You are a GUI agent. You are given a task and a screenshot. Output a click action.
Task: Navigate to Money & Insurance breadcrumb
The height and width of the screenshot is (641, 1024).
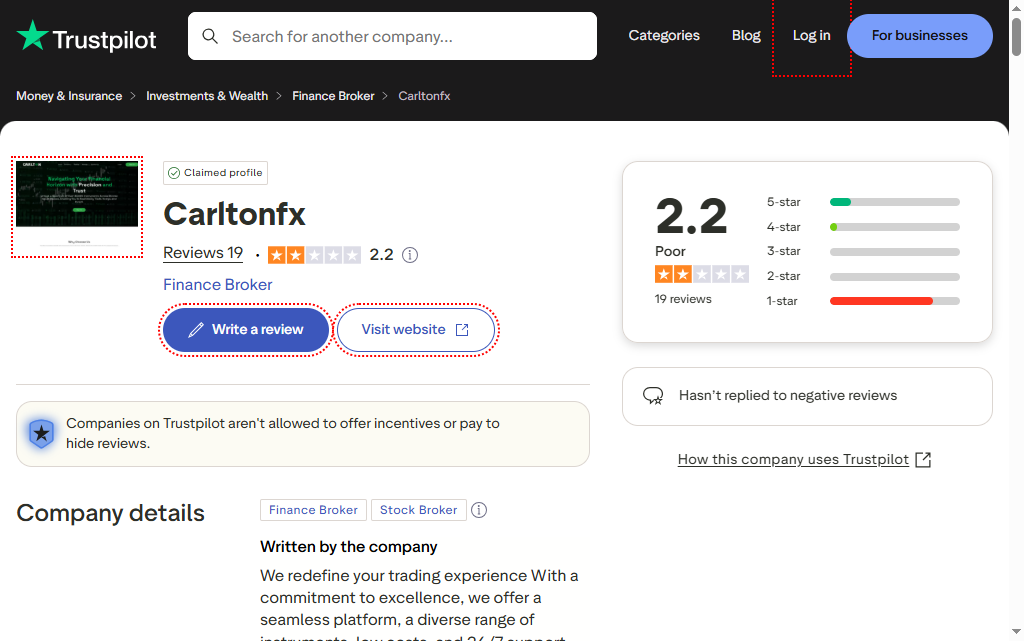[69, 96]
